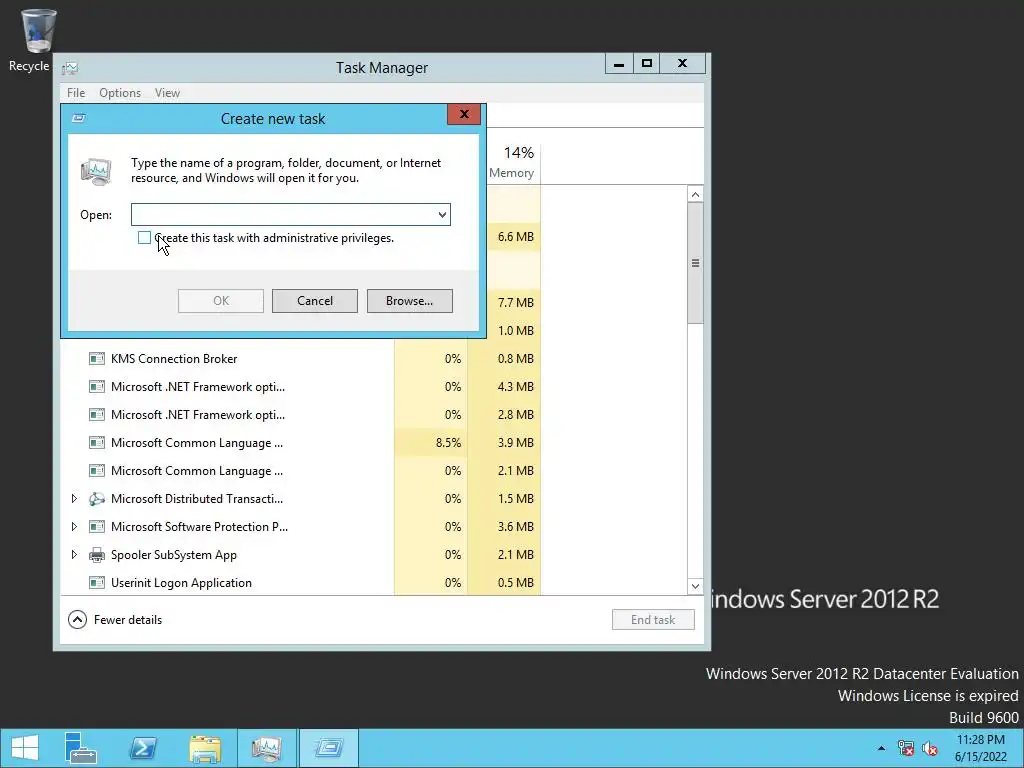Screen dimensions: 1024x768
Task: Click the KMS Connection Broker process icon
Action: (x=97, y=359)
